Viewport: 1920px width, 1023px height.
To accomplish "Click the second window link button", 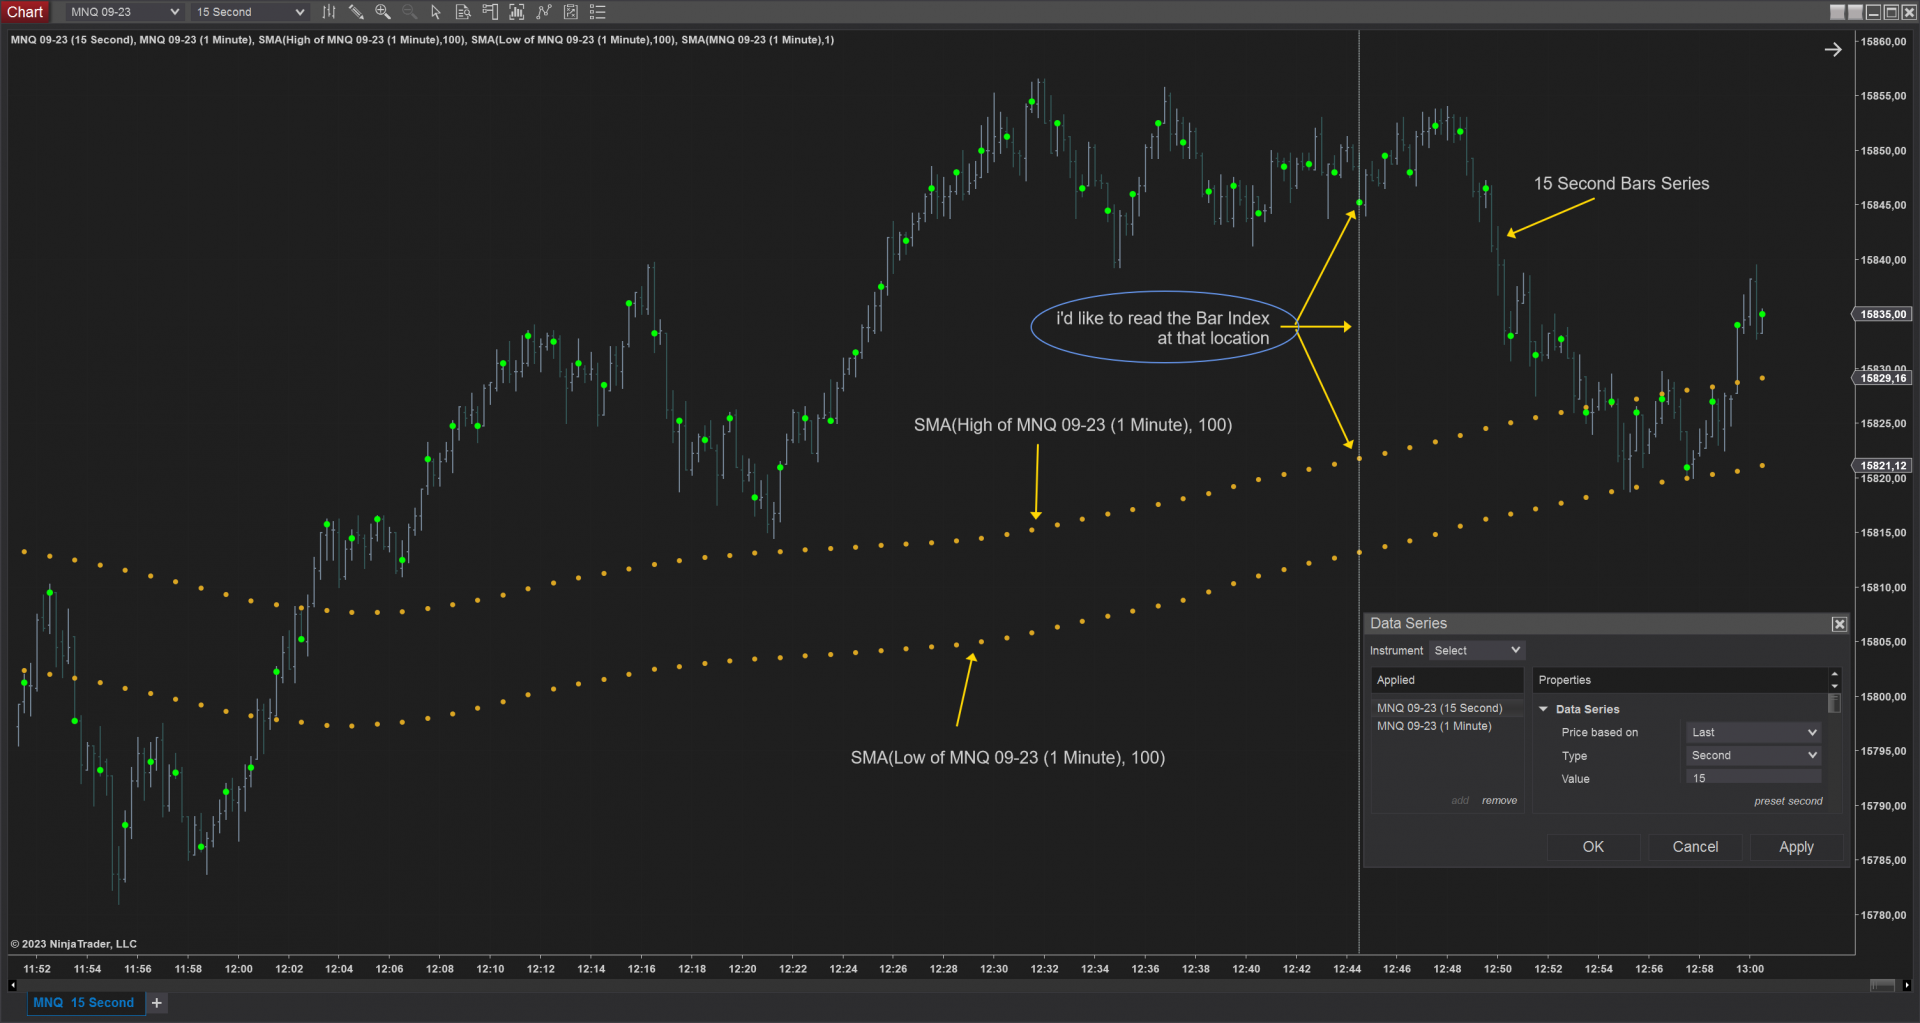I will click(1856, 12).
